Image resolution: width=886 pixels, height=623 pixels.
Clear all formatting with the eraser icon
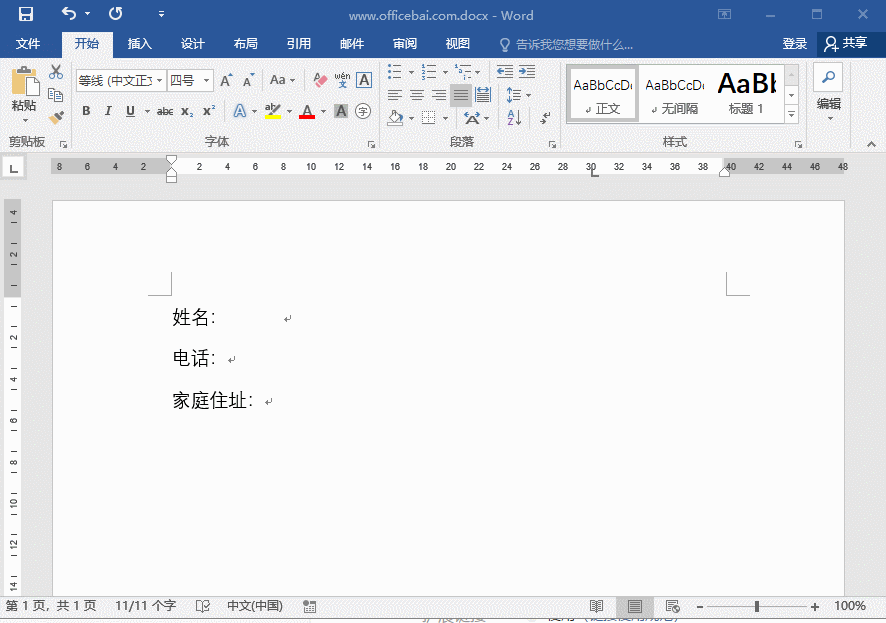320,80
